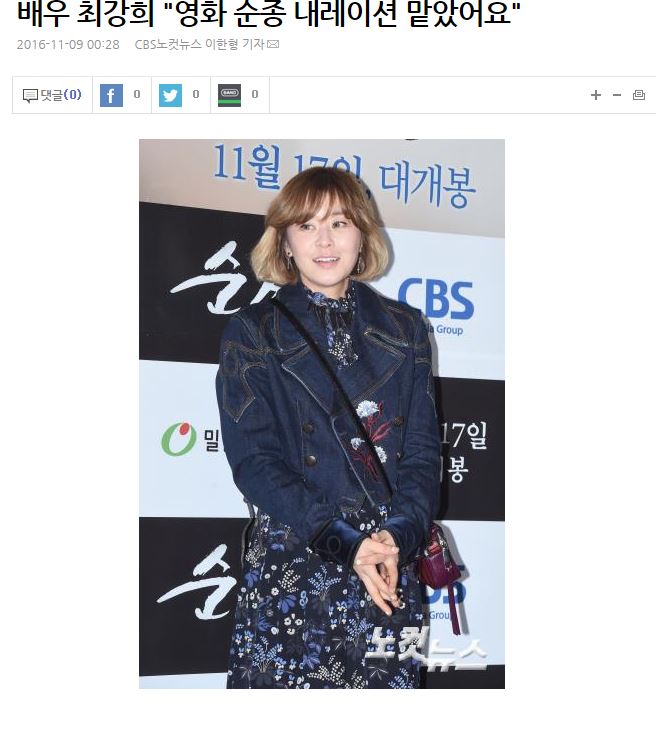The width and height of the screenshot is (656, 741).
Task: Click the article headline about 최강희
Action: 268,13
